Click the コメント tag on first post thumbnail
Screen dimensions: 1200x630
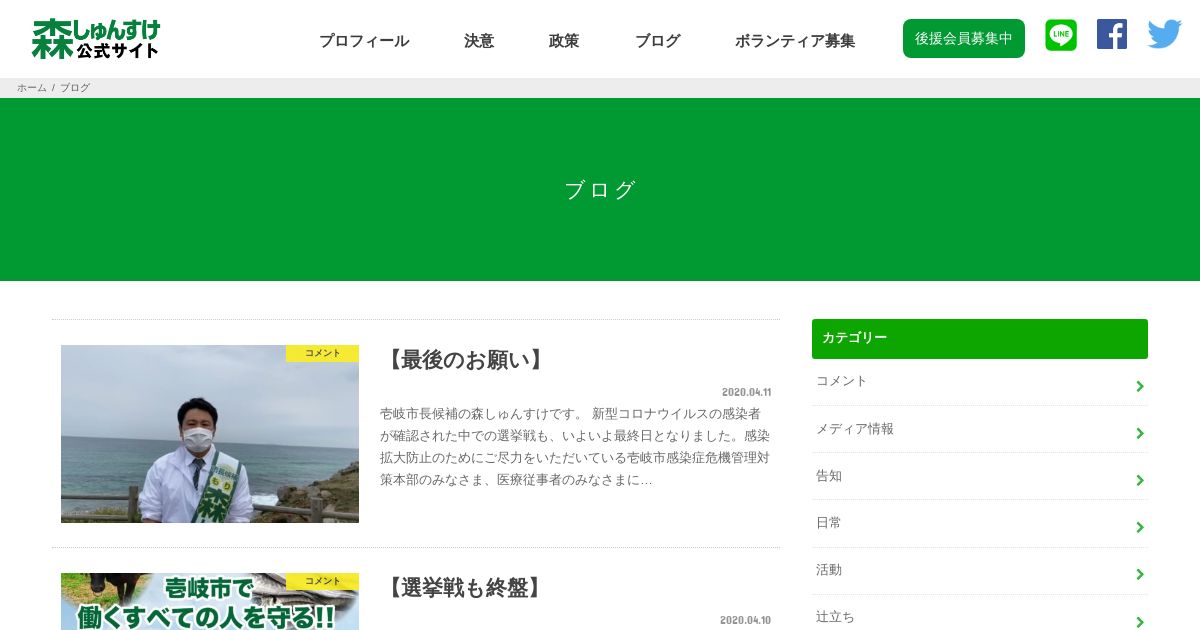click(322, 353)
